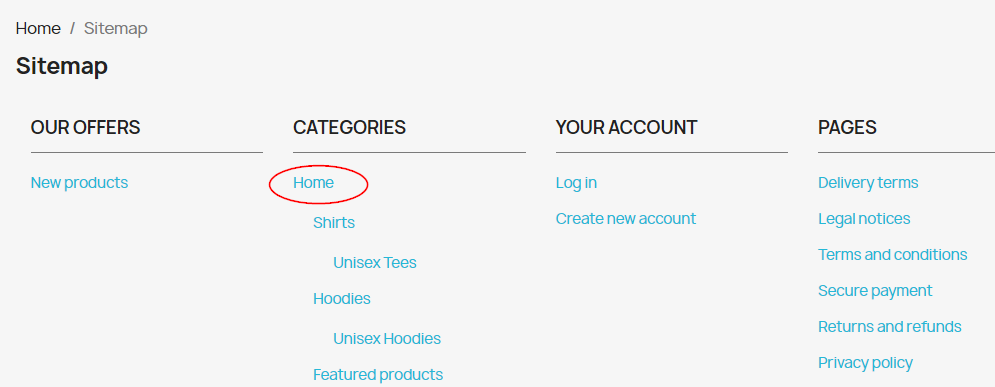Open the Unisex Tees subcategory
Screen dimensions: 995x387
coord(375,263)
